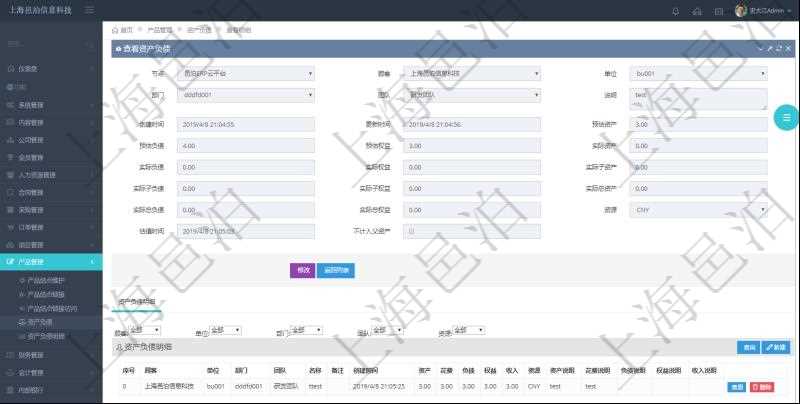Open the message icon beside the avatar
The width and height of the screenshot is (800, 404).
click(x=720, y=11)
